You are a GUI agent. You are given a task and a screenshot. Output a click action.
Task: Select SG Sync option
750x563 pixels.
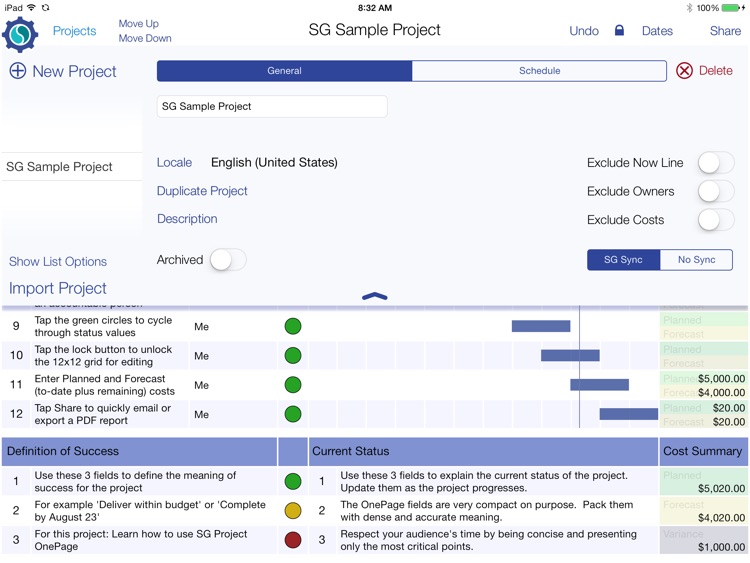point(623,260)
